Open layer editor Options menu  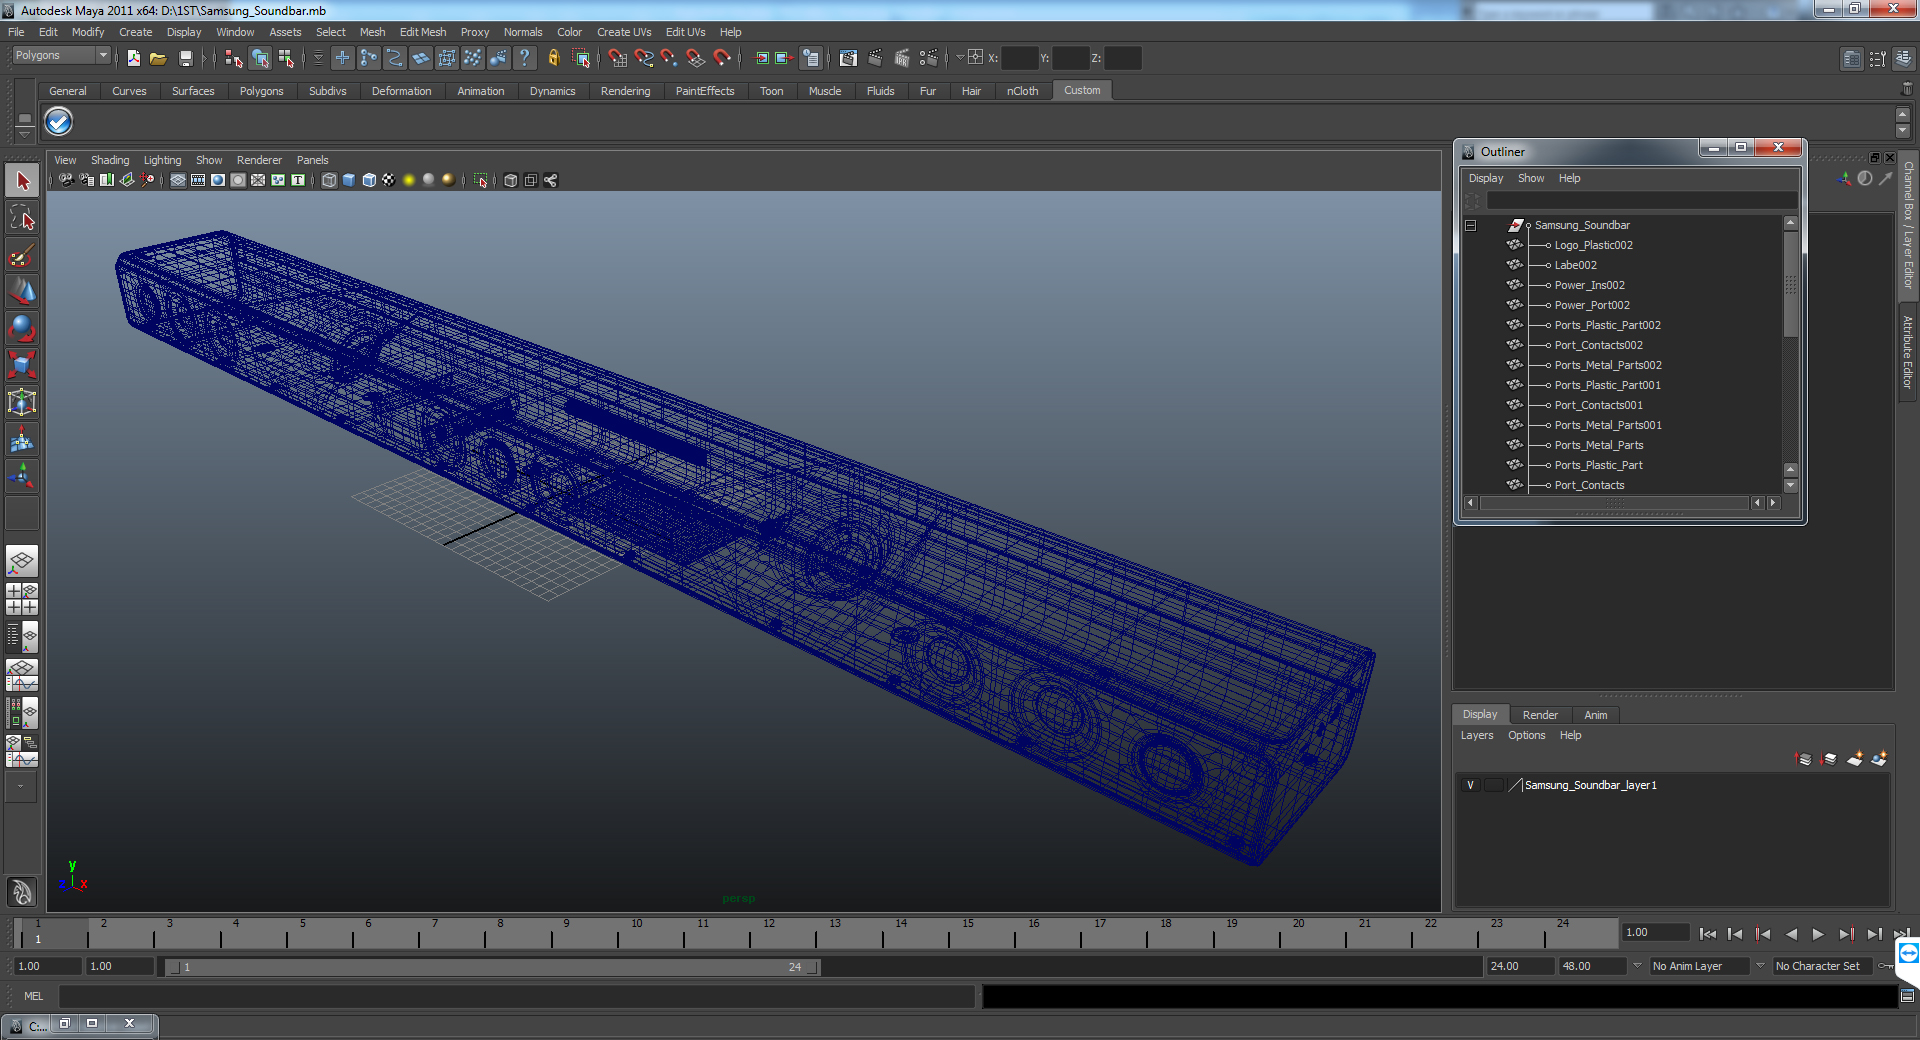(x=1526, y=735)
